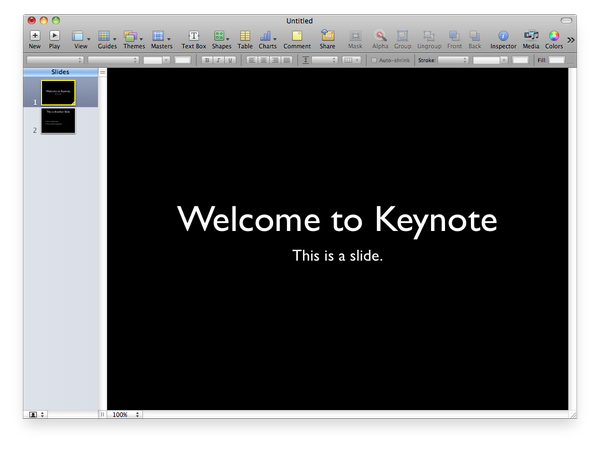
Task: Click the Slides panel header
Action: [60, 72]
